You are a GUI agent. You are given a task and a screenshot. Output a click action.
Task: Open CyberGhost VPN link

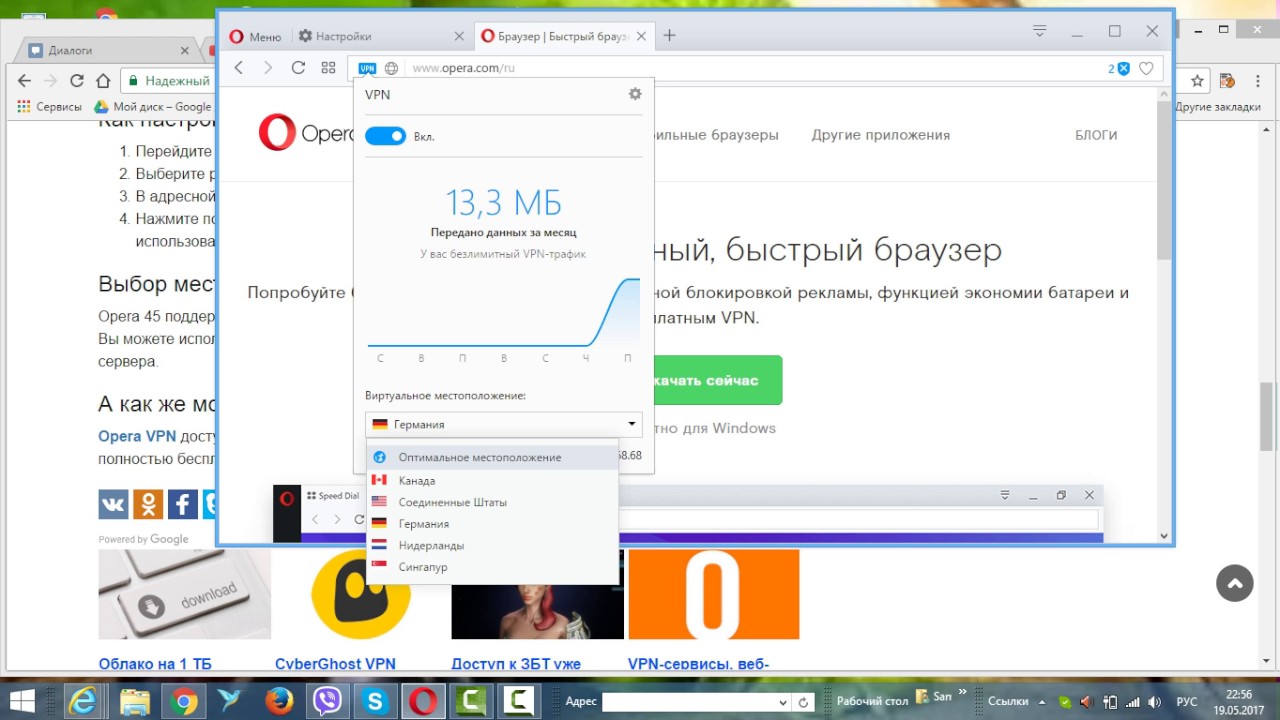[335, 664]
